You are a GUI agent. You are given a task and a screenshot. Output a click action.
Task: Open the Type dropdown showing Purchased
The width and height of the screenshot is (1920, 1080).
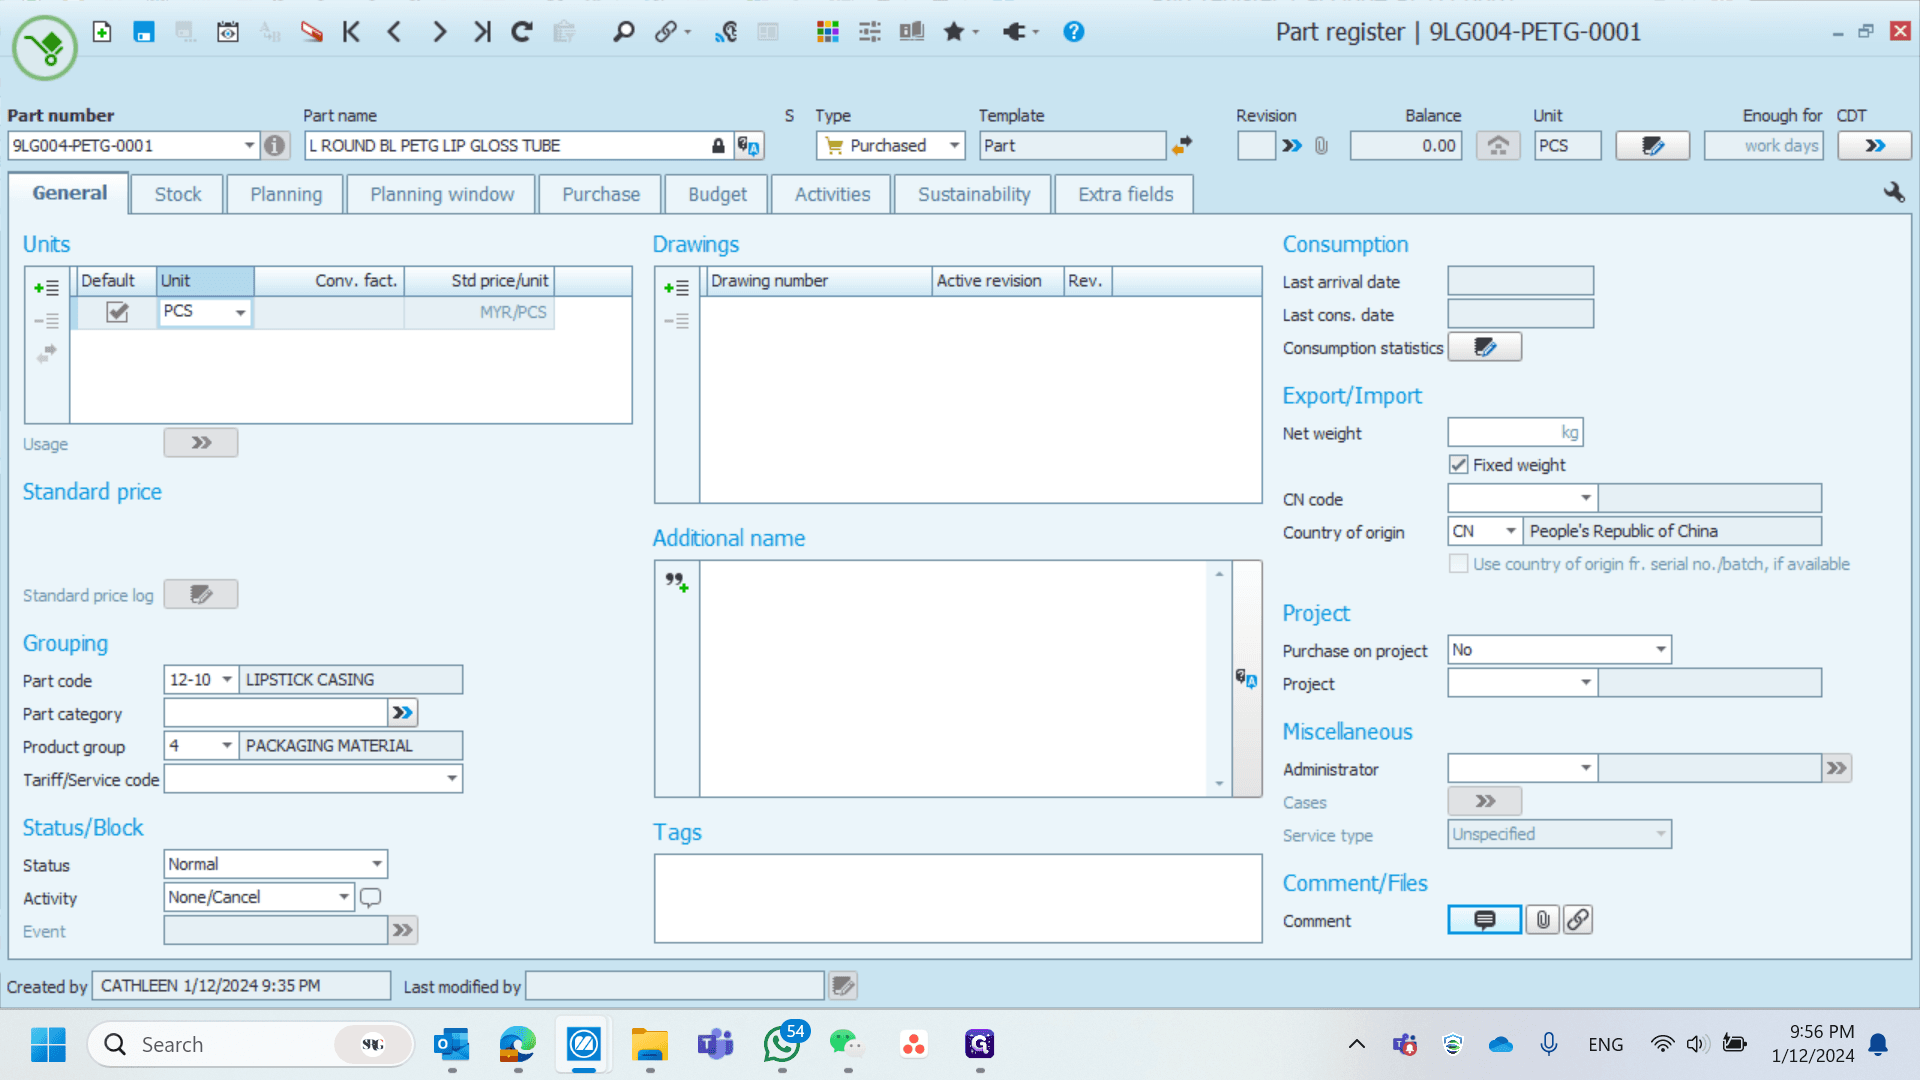[954, 146]
